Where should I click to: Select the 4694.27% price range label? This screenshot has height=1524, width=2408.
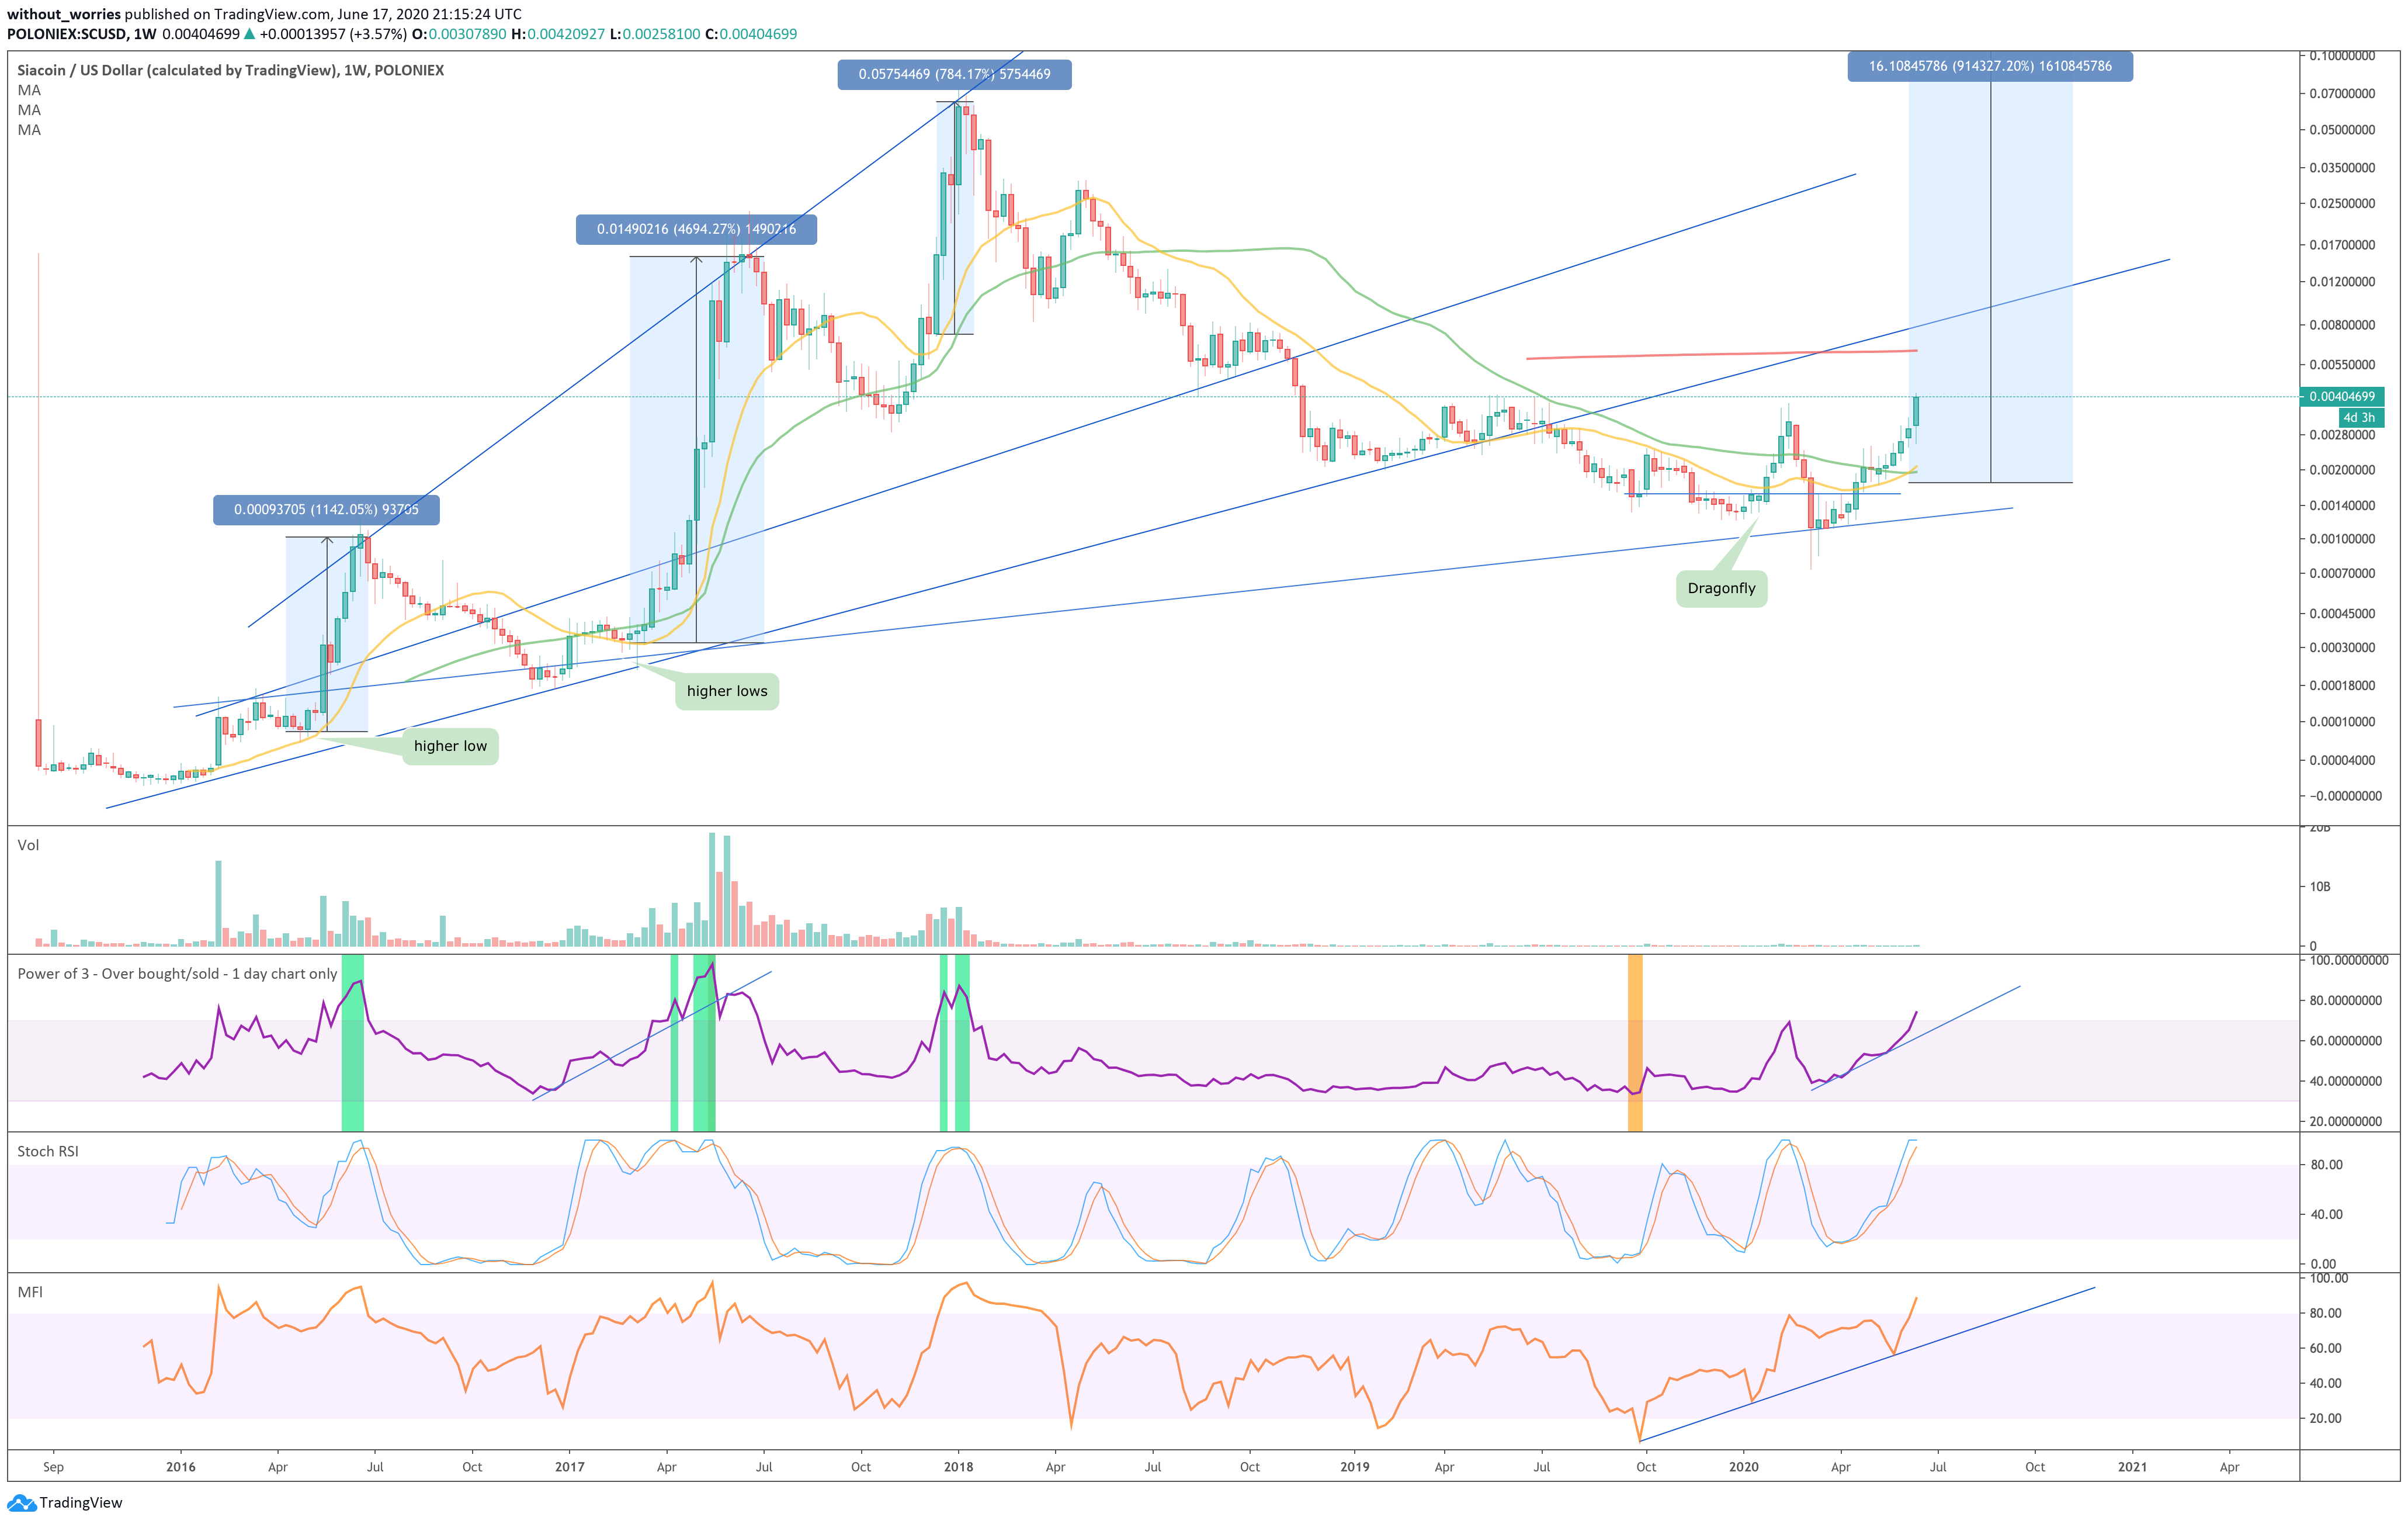click(x=696, y=229)
